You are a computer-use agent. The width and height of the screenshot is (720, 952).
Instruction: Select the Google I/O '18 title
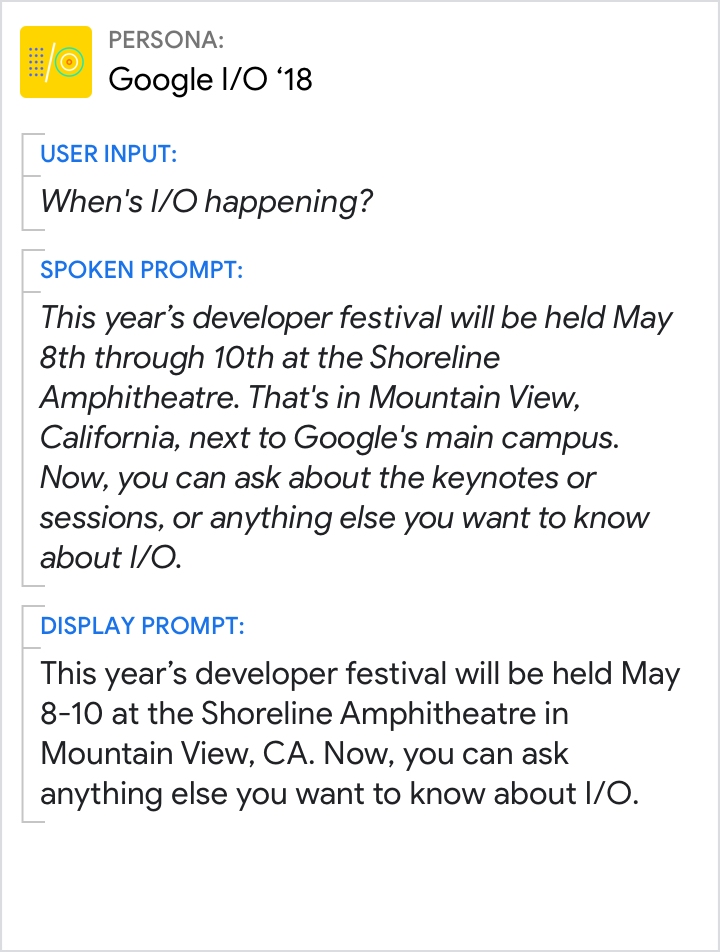coord(210,79)
